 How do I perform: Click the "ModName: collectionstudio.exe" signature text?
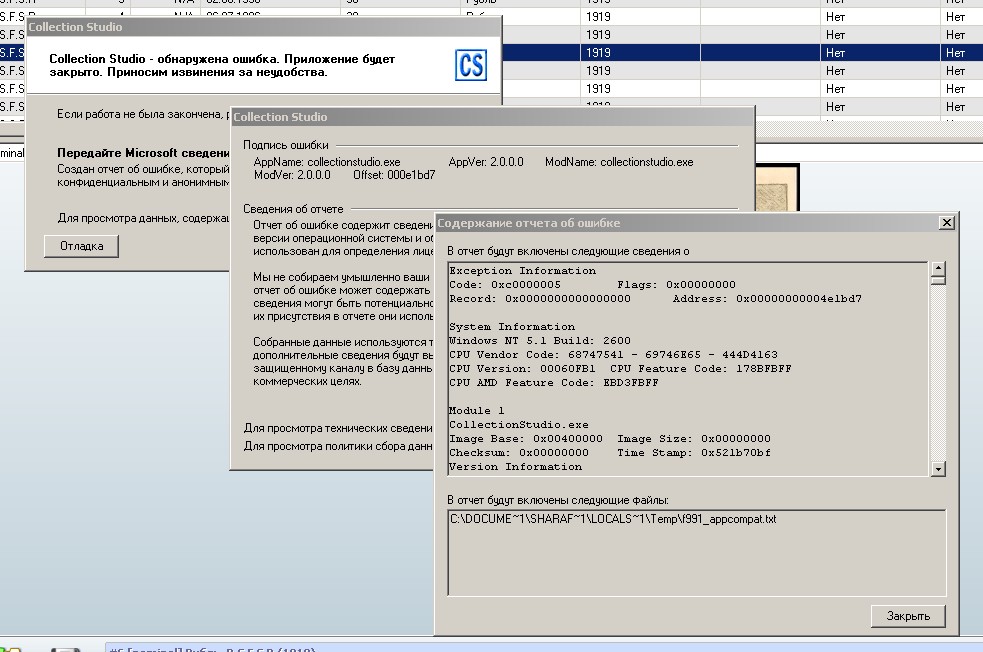click(x=619, y=162)
